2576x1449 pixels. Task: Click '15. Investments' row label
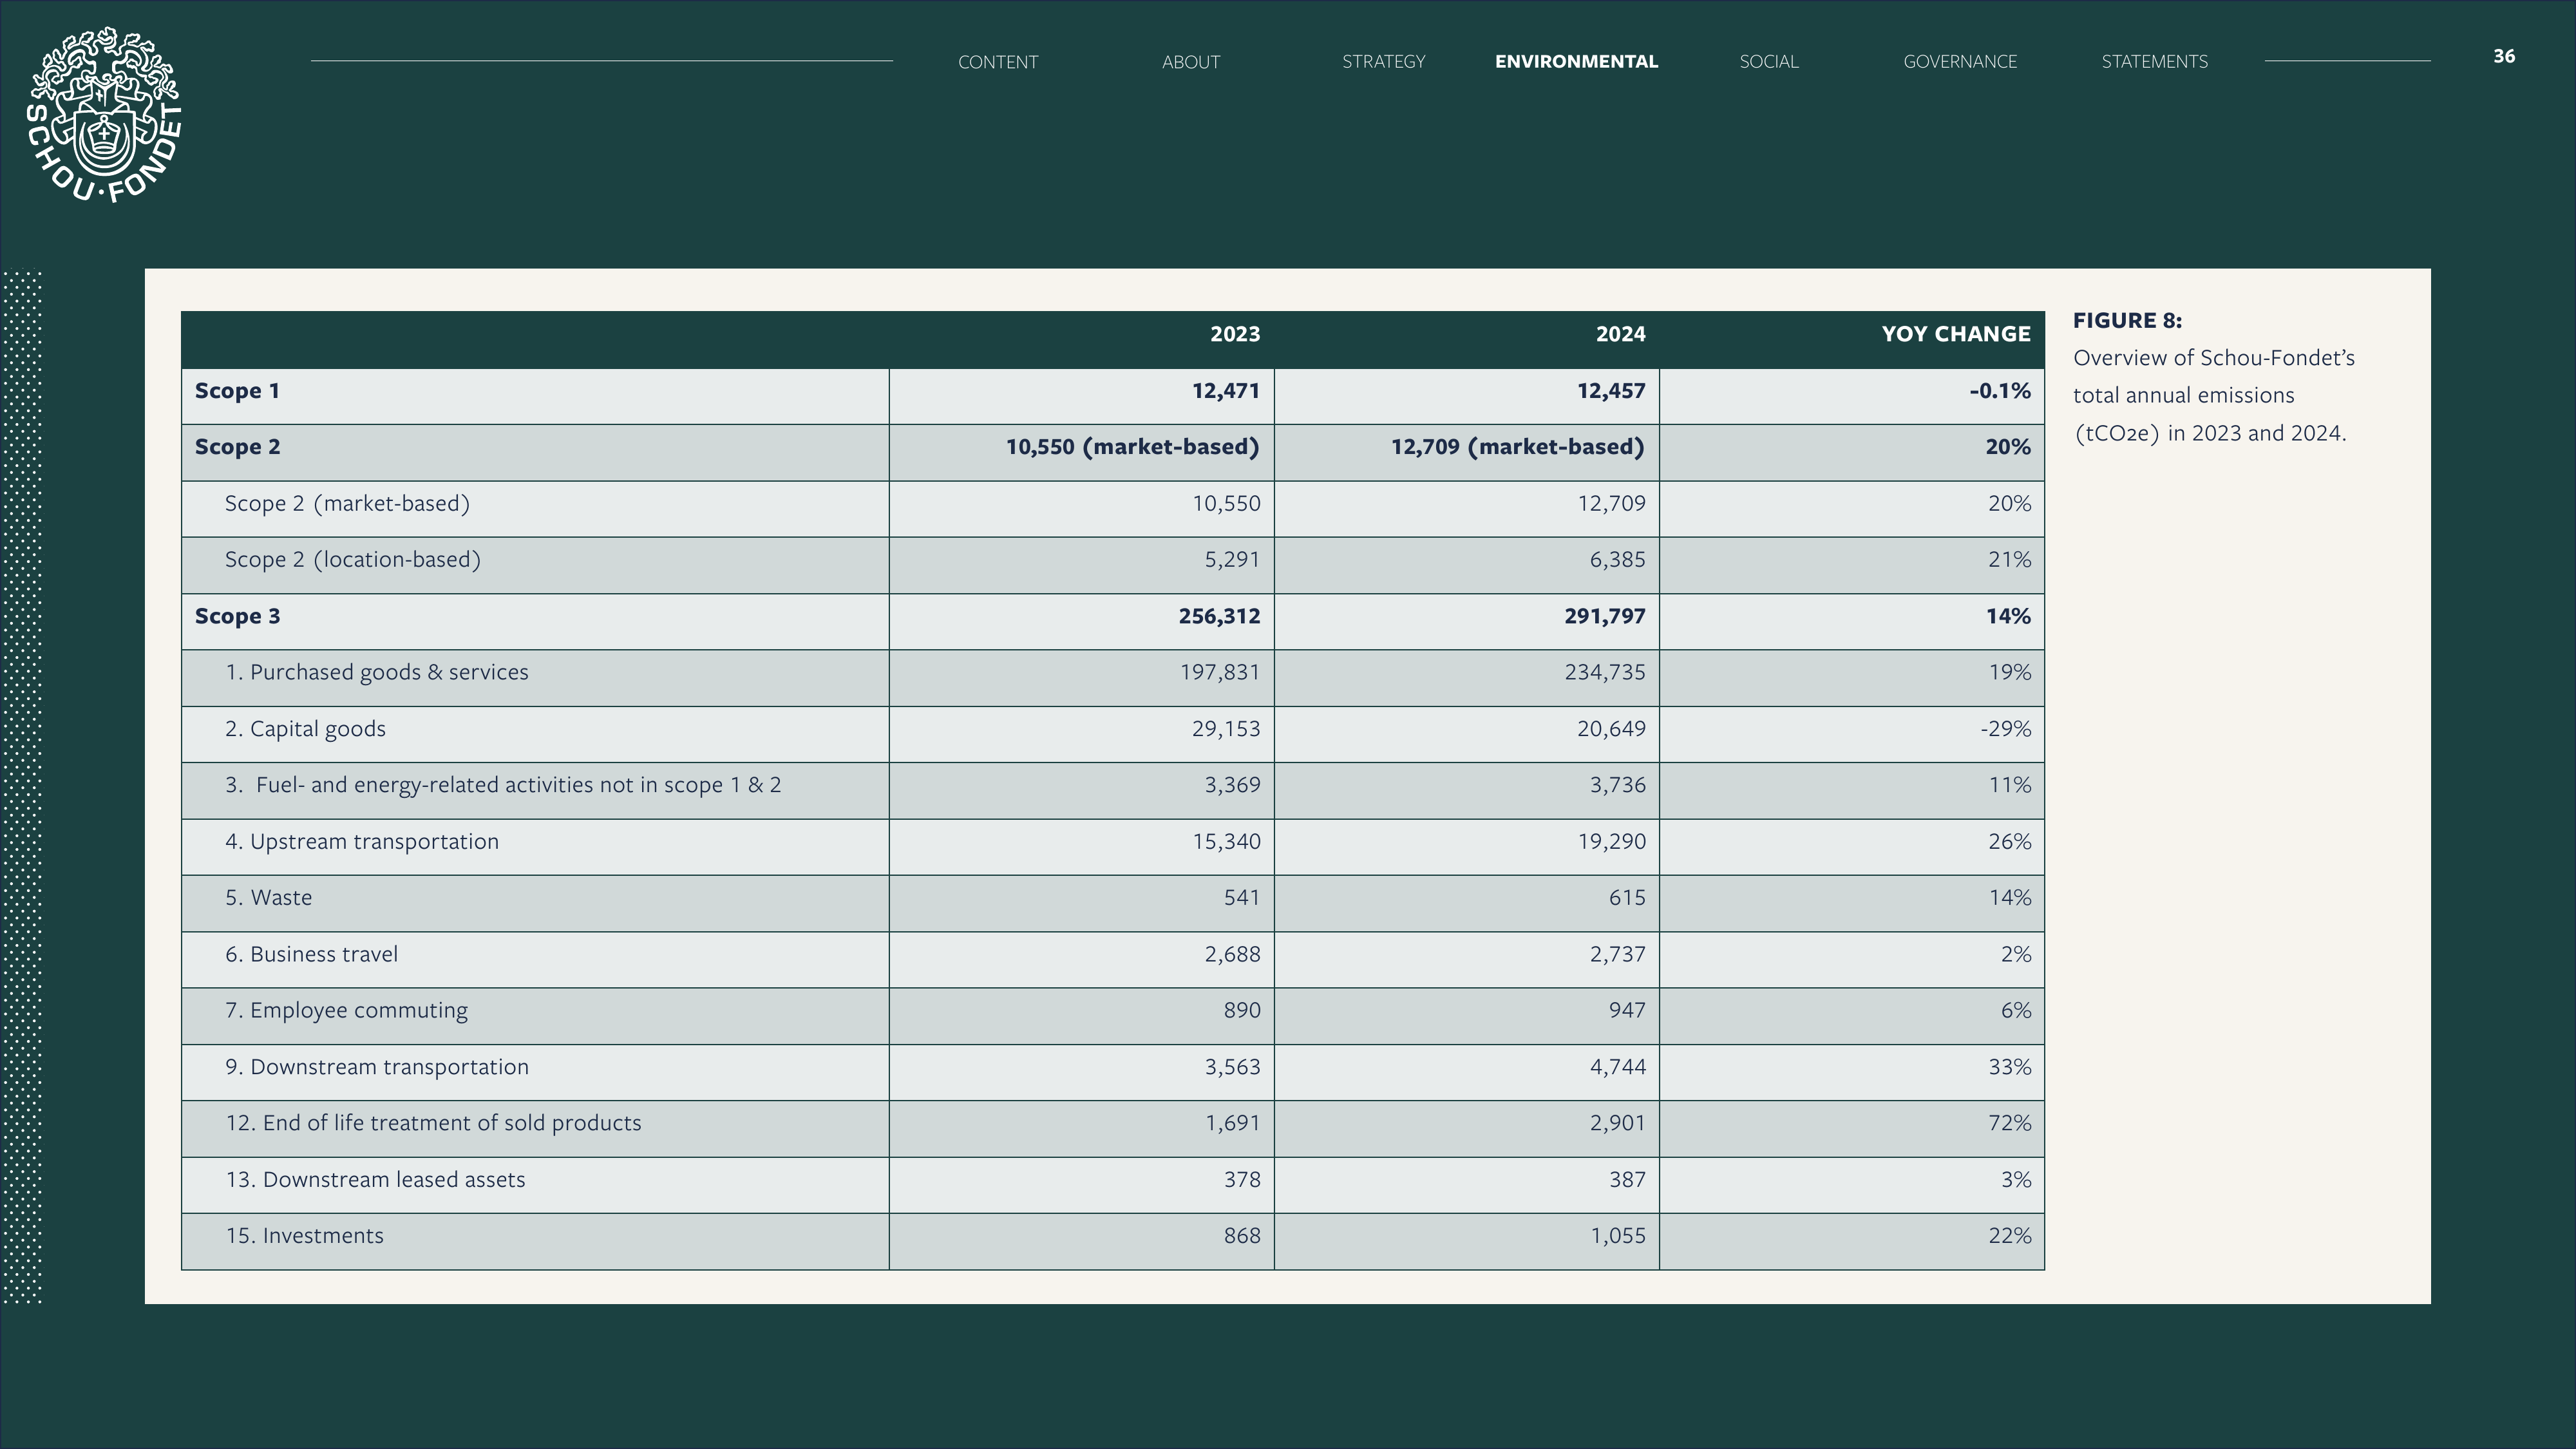pyautogui.click(x=304, y=1236)
